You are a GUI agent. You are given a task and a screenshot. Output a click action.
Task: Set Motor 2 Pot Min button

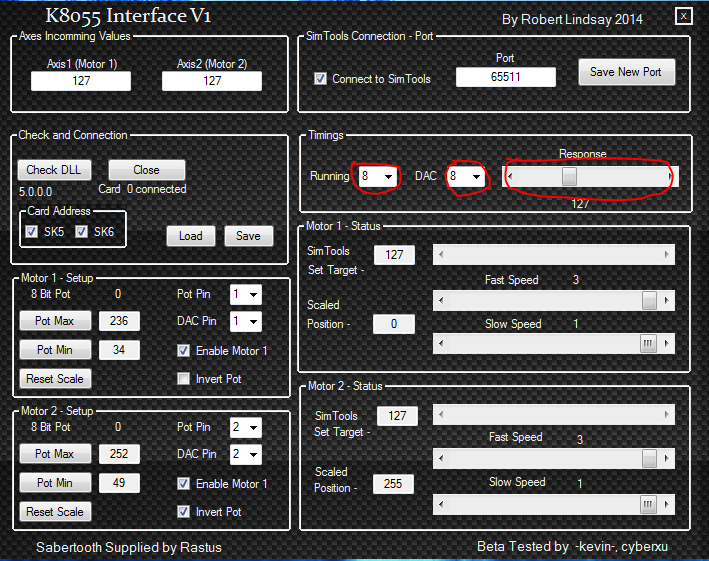click(x=55, y=483)
